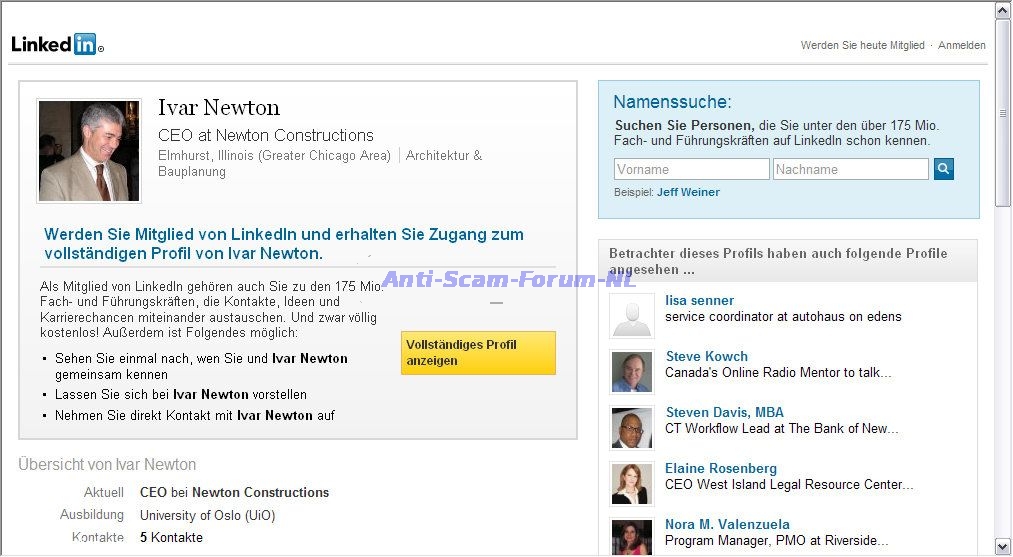Visit the Elaine Rosenberg name link
This screenshot has height=557, width=1013.
tap(720, 468)
